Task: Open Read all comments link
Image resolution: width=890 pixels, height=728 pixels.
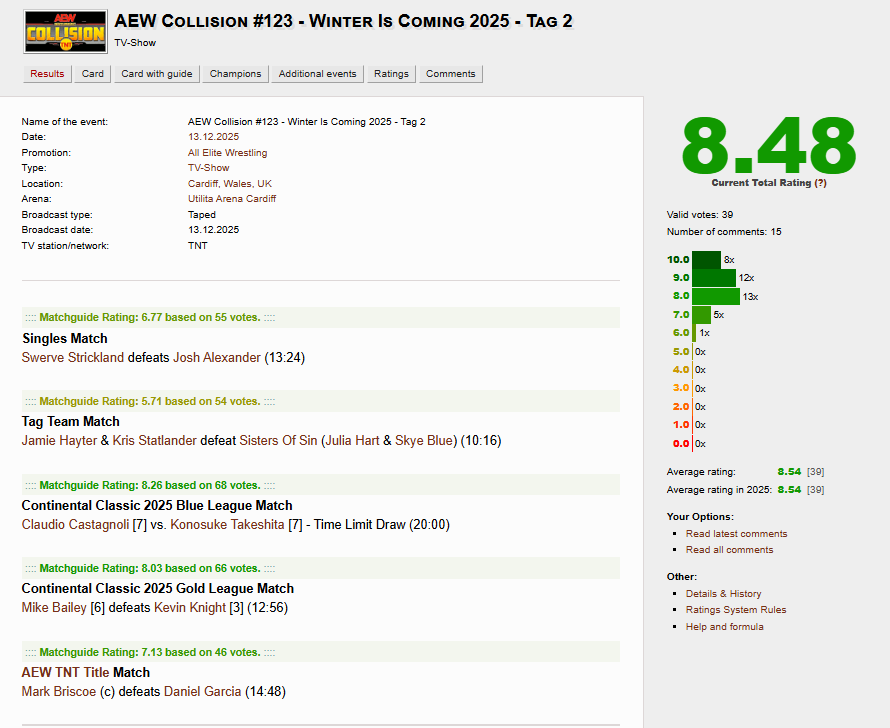Action: 729,550
